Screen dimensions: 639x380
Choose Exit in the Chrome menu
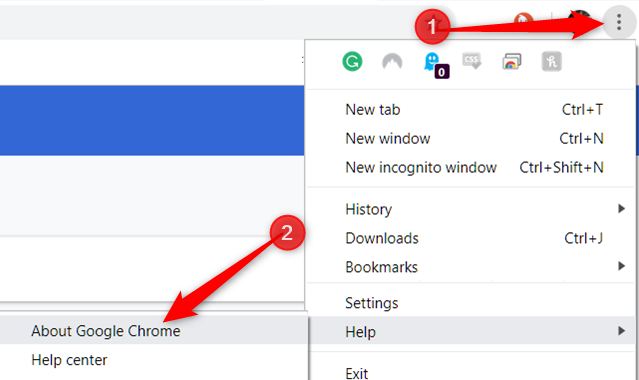(x=471, y=372)
